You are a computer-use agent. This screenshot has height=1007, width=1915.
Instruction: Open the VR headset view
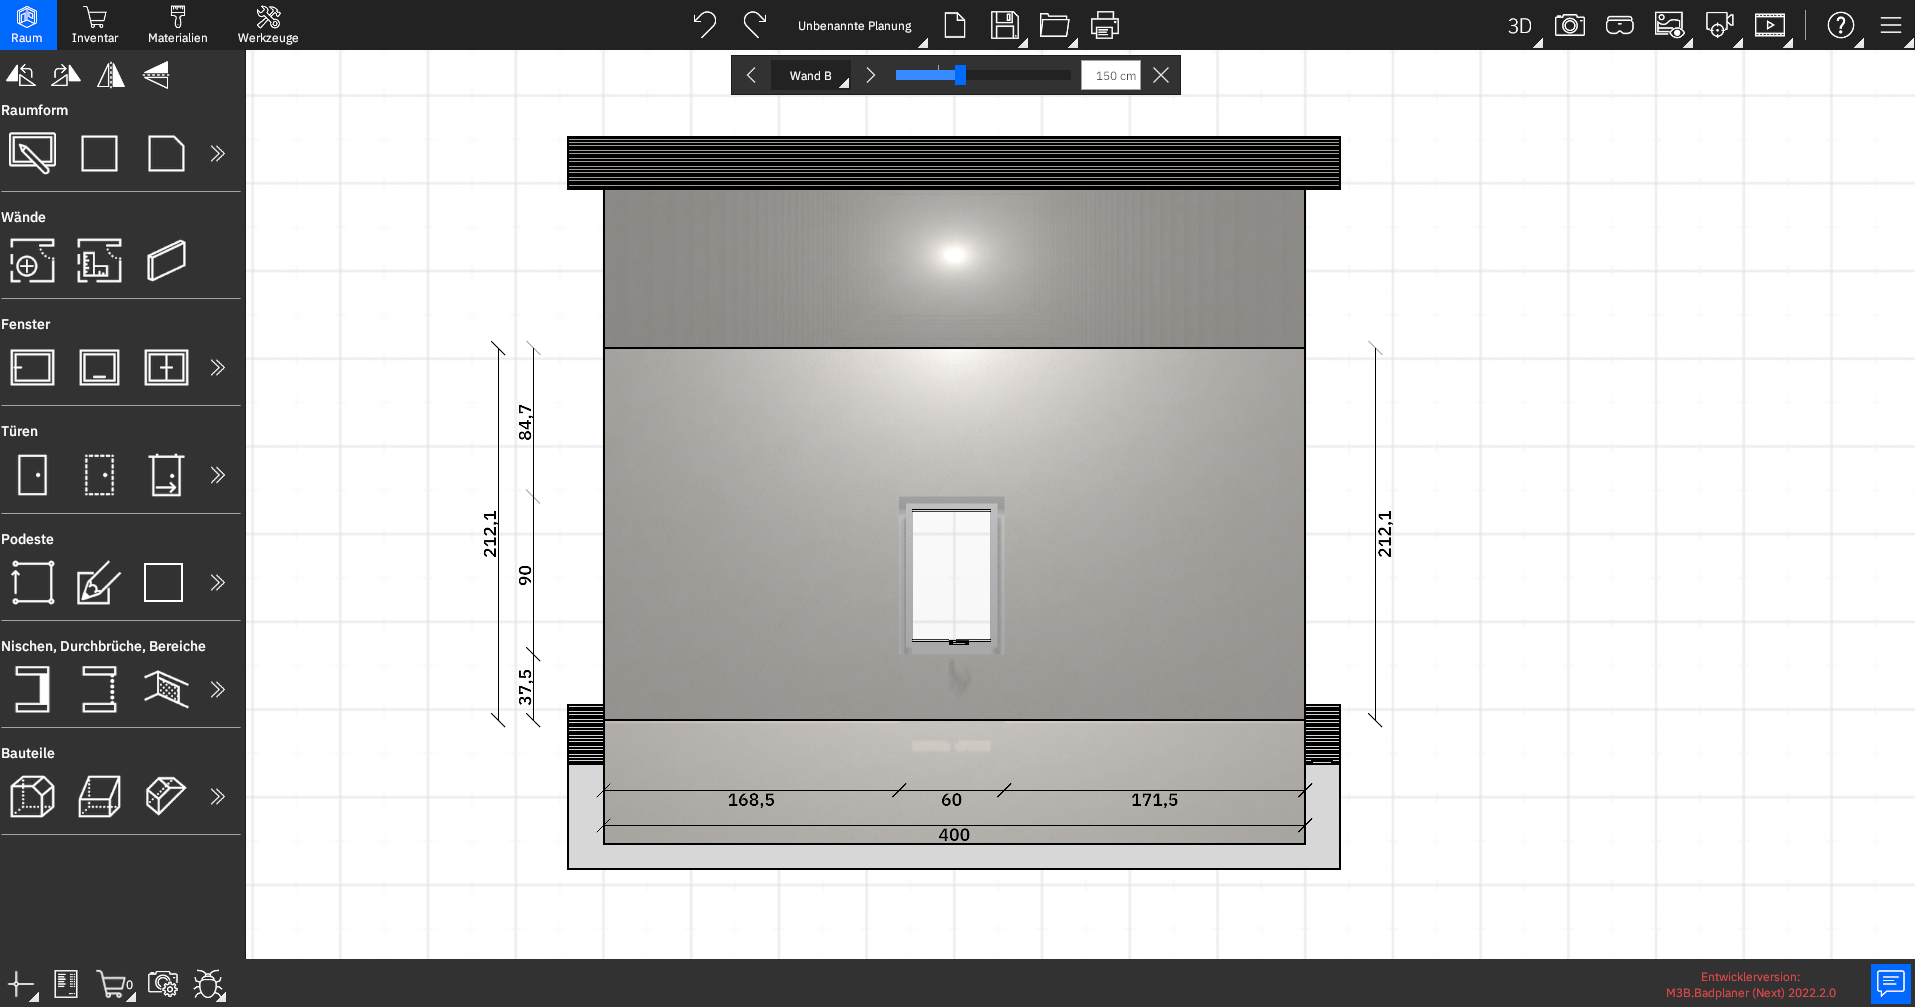click(1620, 25)
